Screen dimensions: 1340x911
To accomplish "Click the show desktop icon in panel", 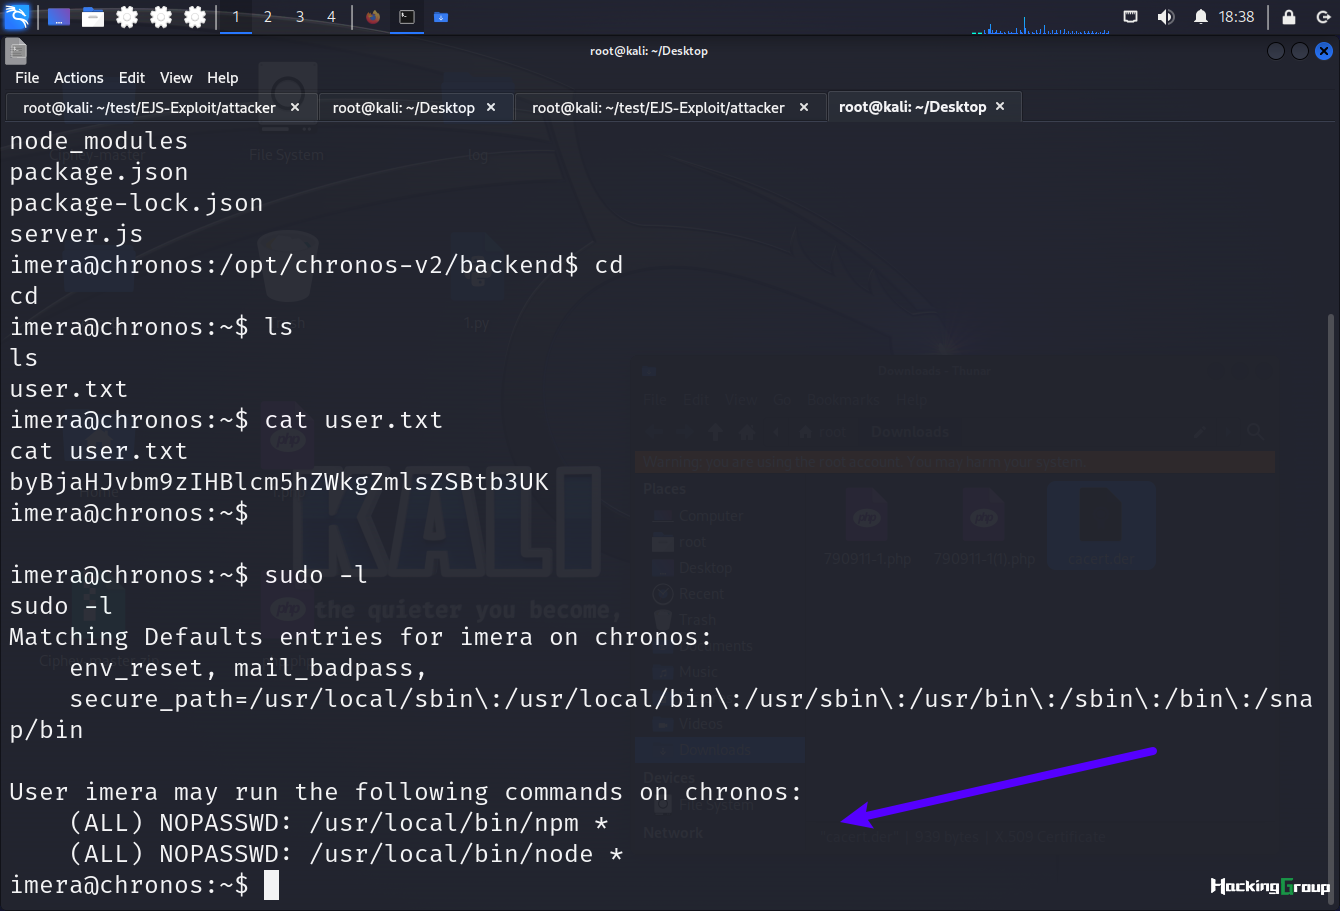I will [x=59, y=17].
